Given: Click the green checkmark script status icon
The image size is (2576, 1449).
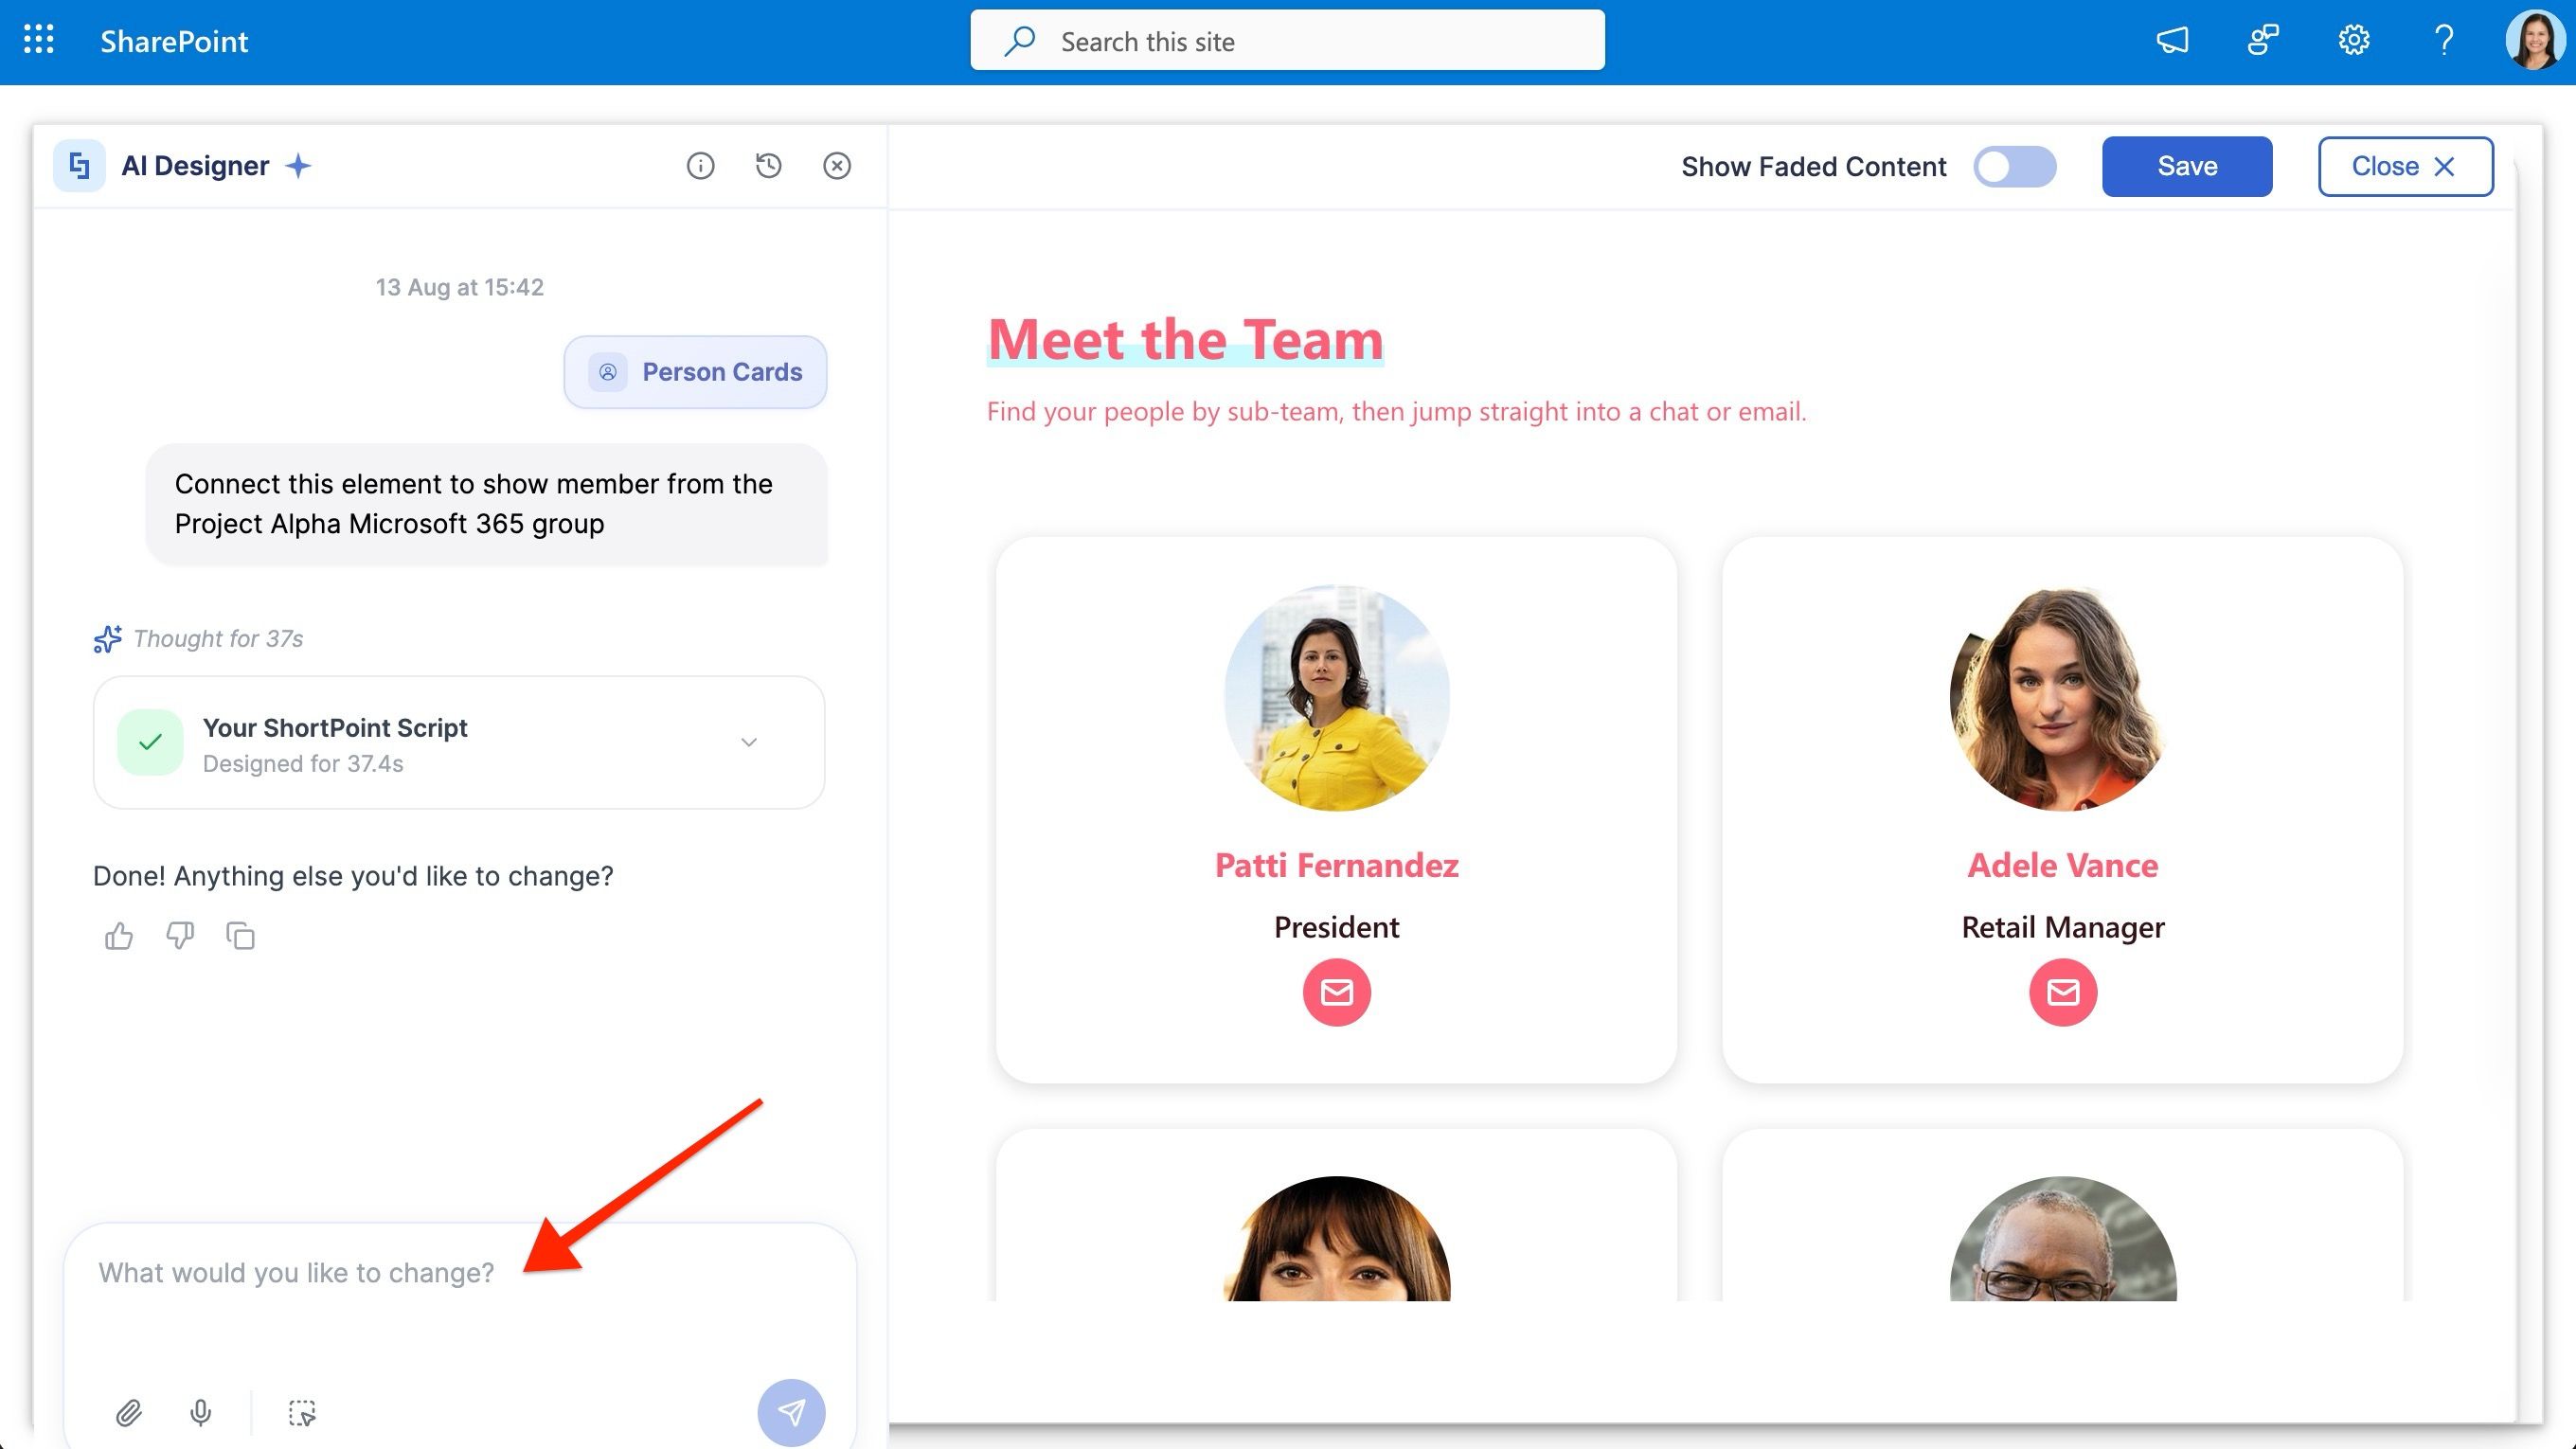Looking at the screenshot, I should click(x=150, y=742).
